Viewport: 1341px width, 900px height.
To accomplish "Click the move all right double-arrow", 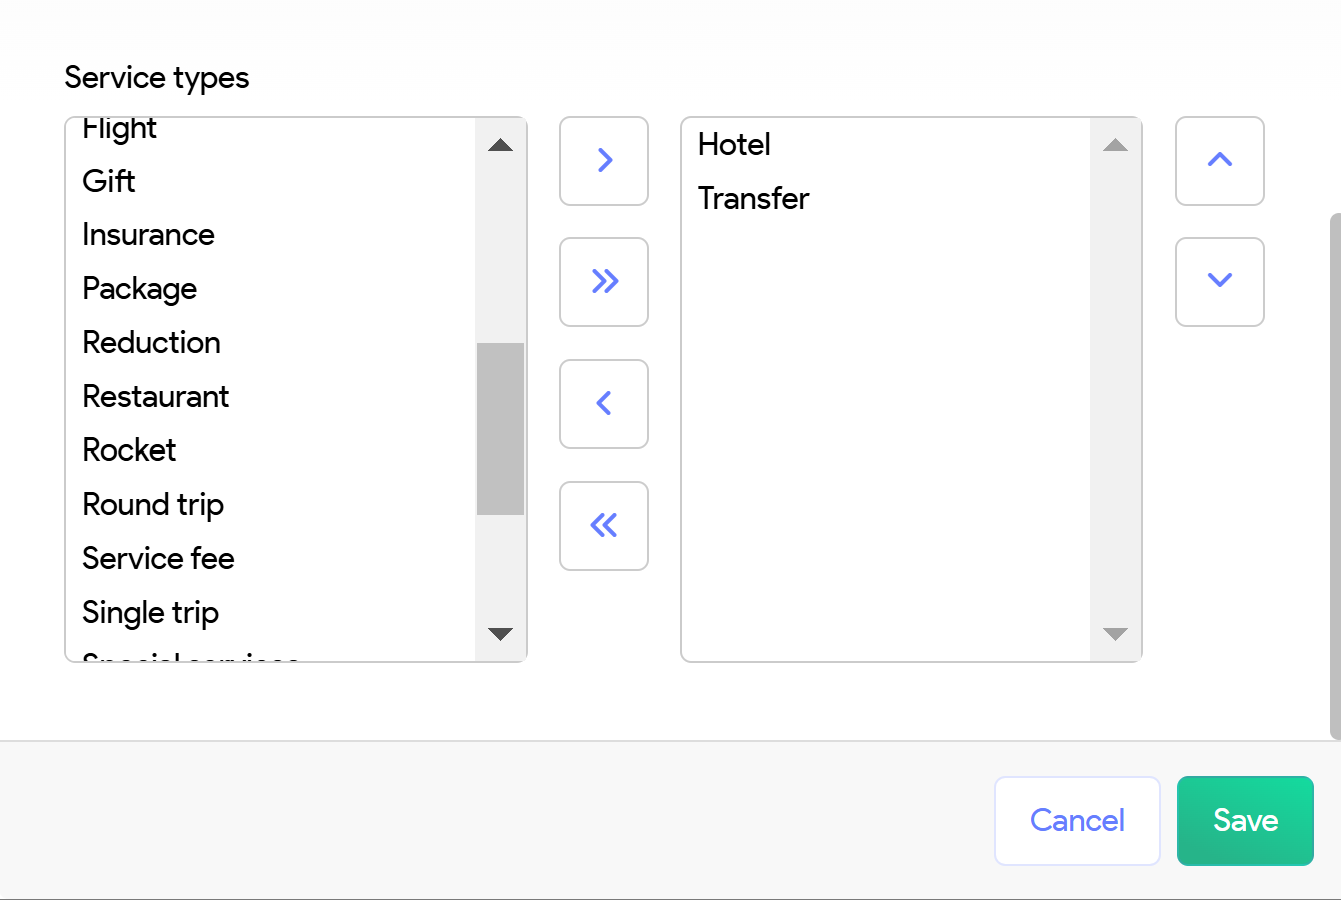I will pos(604,282).
